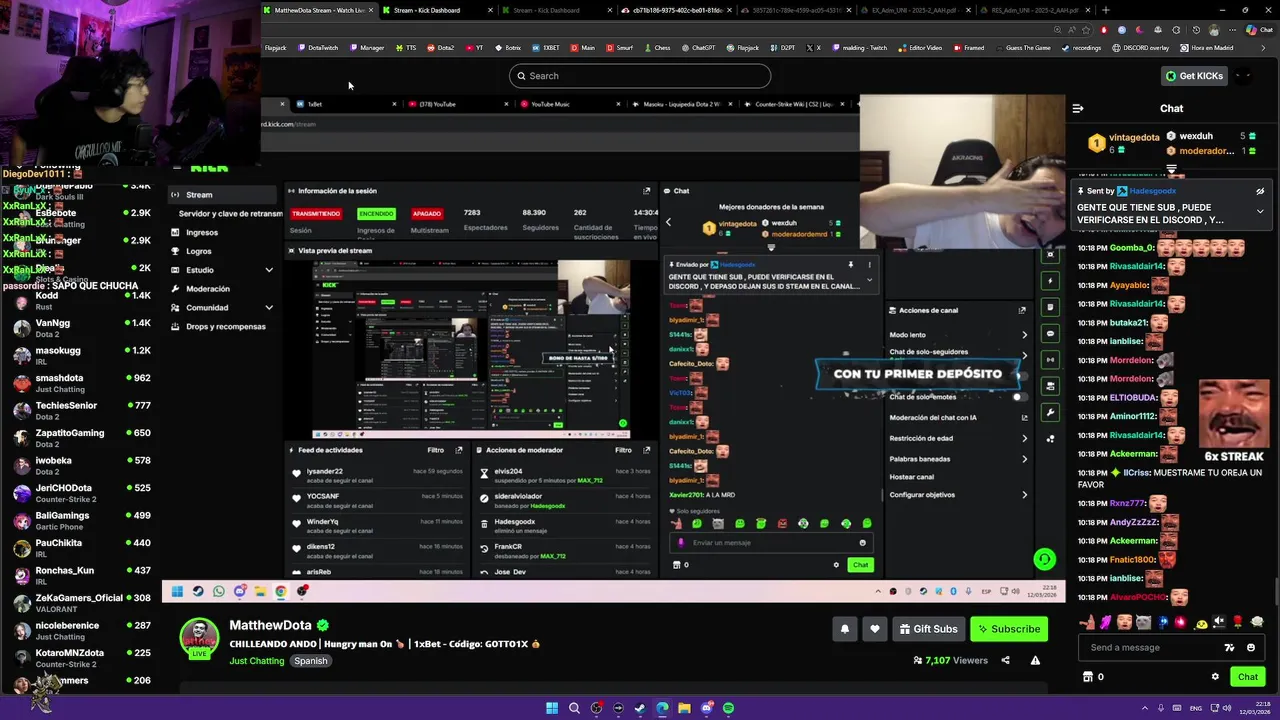
Task: Send the blue glowing quick emote
Action: (1163, 622)
